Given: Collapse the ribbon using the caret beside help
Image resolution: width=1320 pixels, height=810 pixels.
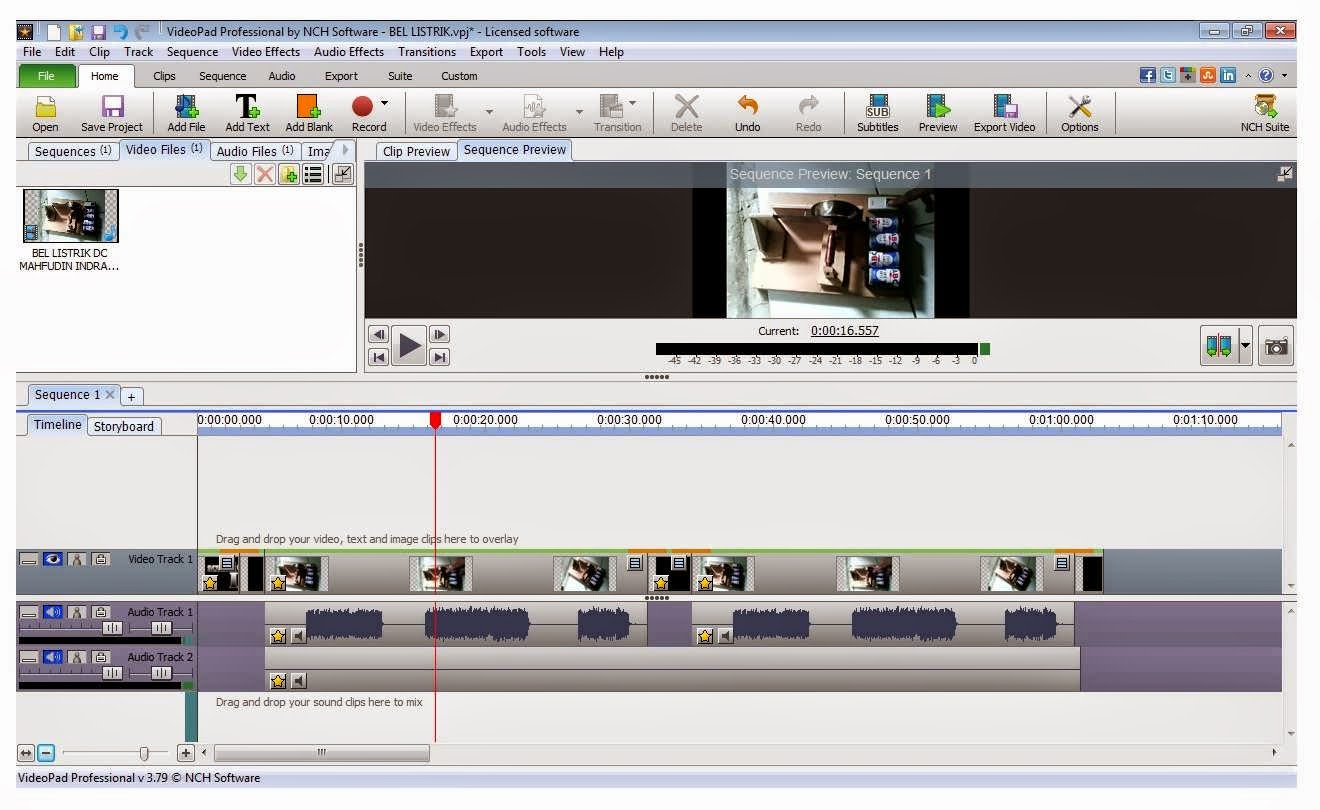Looking at the screenshot, I should coord(1248,75).
